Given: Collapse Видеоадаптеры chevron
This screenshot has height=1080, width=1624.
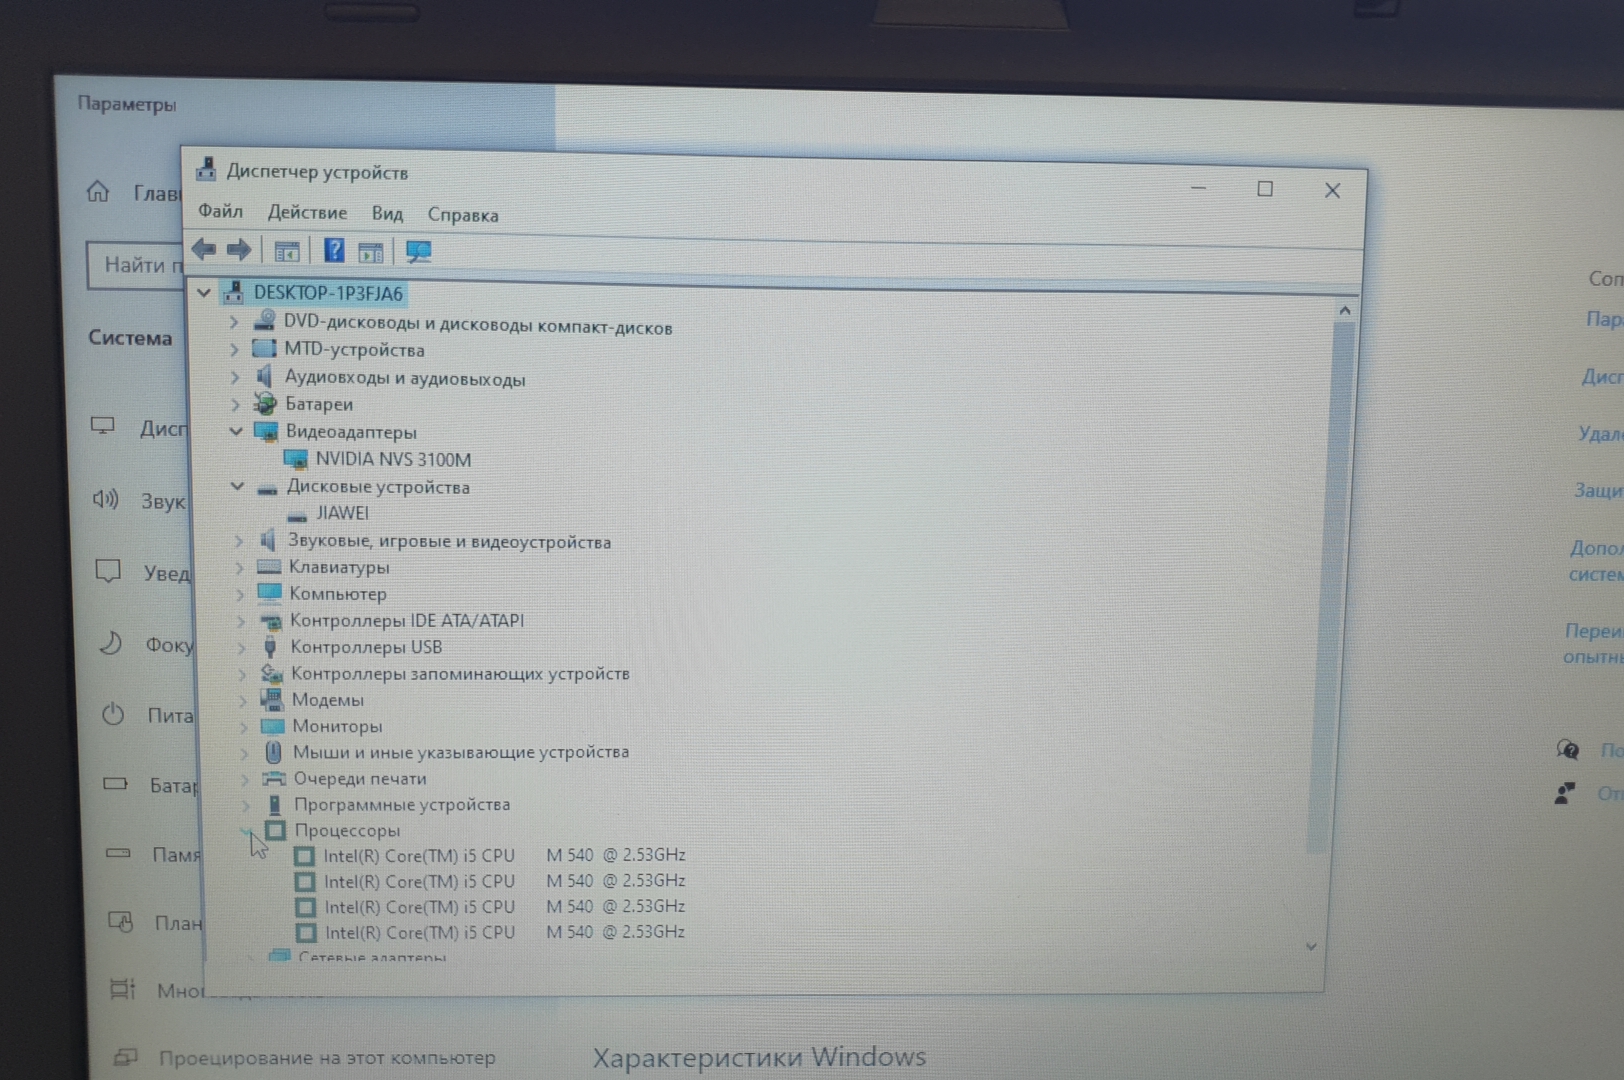Looking at the screenshot, I should [x=235, y=431].
